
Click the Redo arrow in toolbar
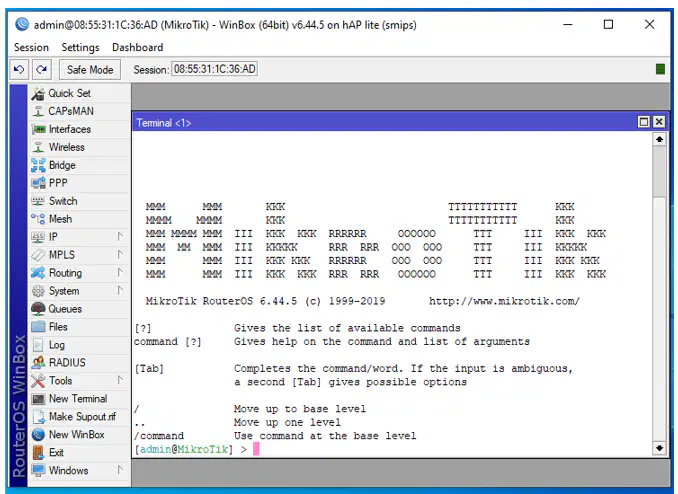point(42,69)
